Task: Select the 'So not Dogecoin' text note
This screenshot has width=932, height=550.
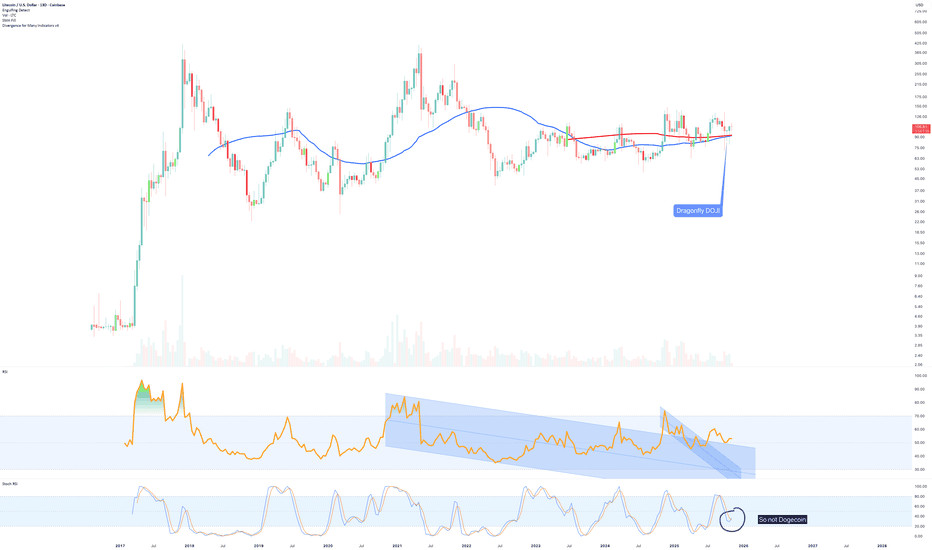Action: 782,519
